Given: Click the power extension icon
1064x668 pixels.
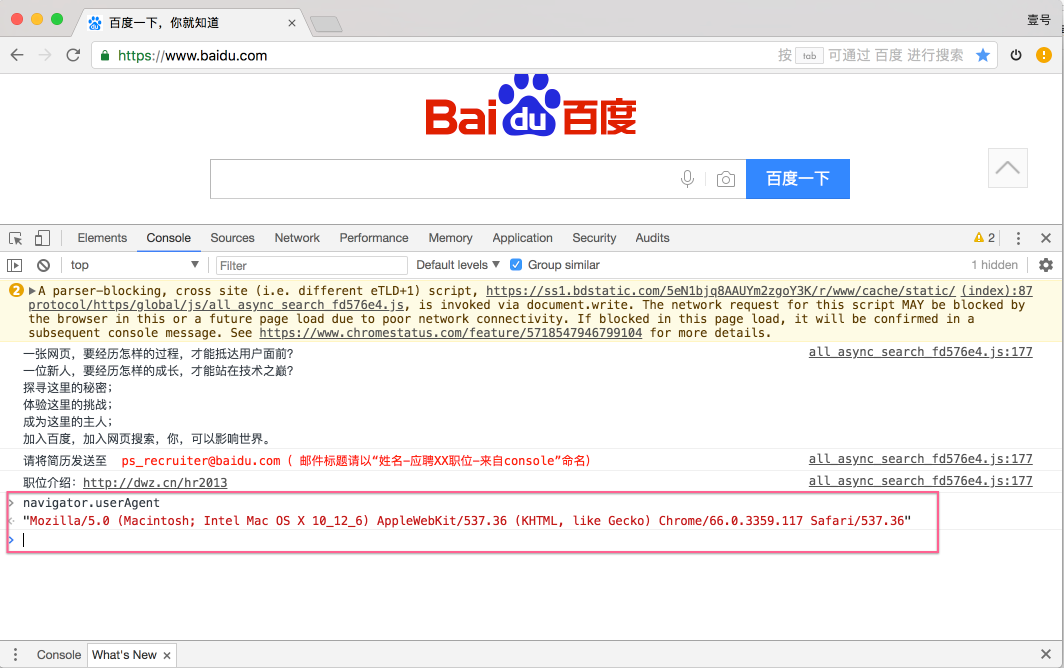Looking at the screenshot, I should (1016, 55).
